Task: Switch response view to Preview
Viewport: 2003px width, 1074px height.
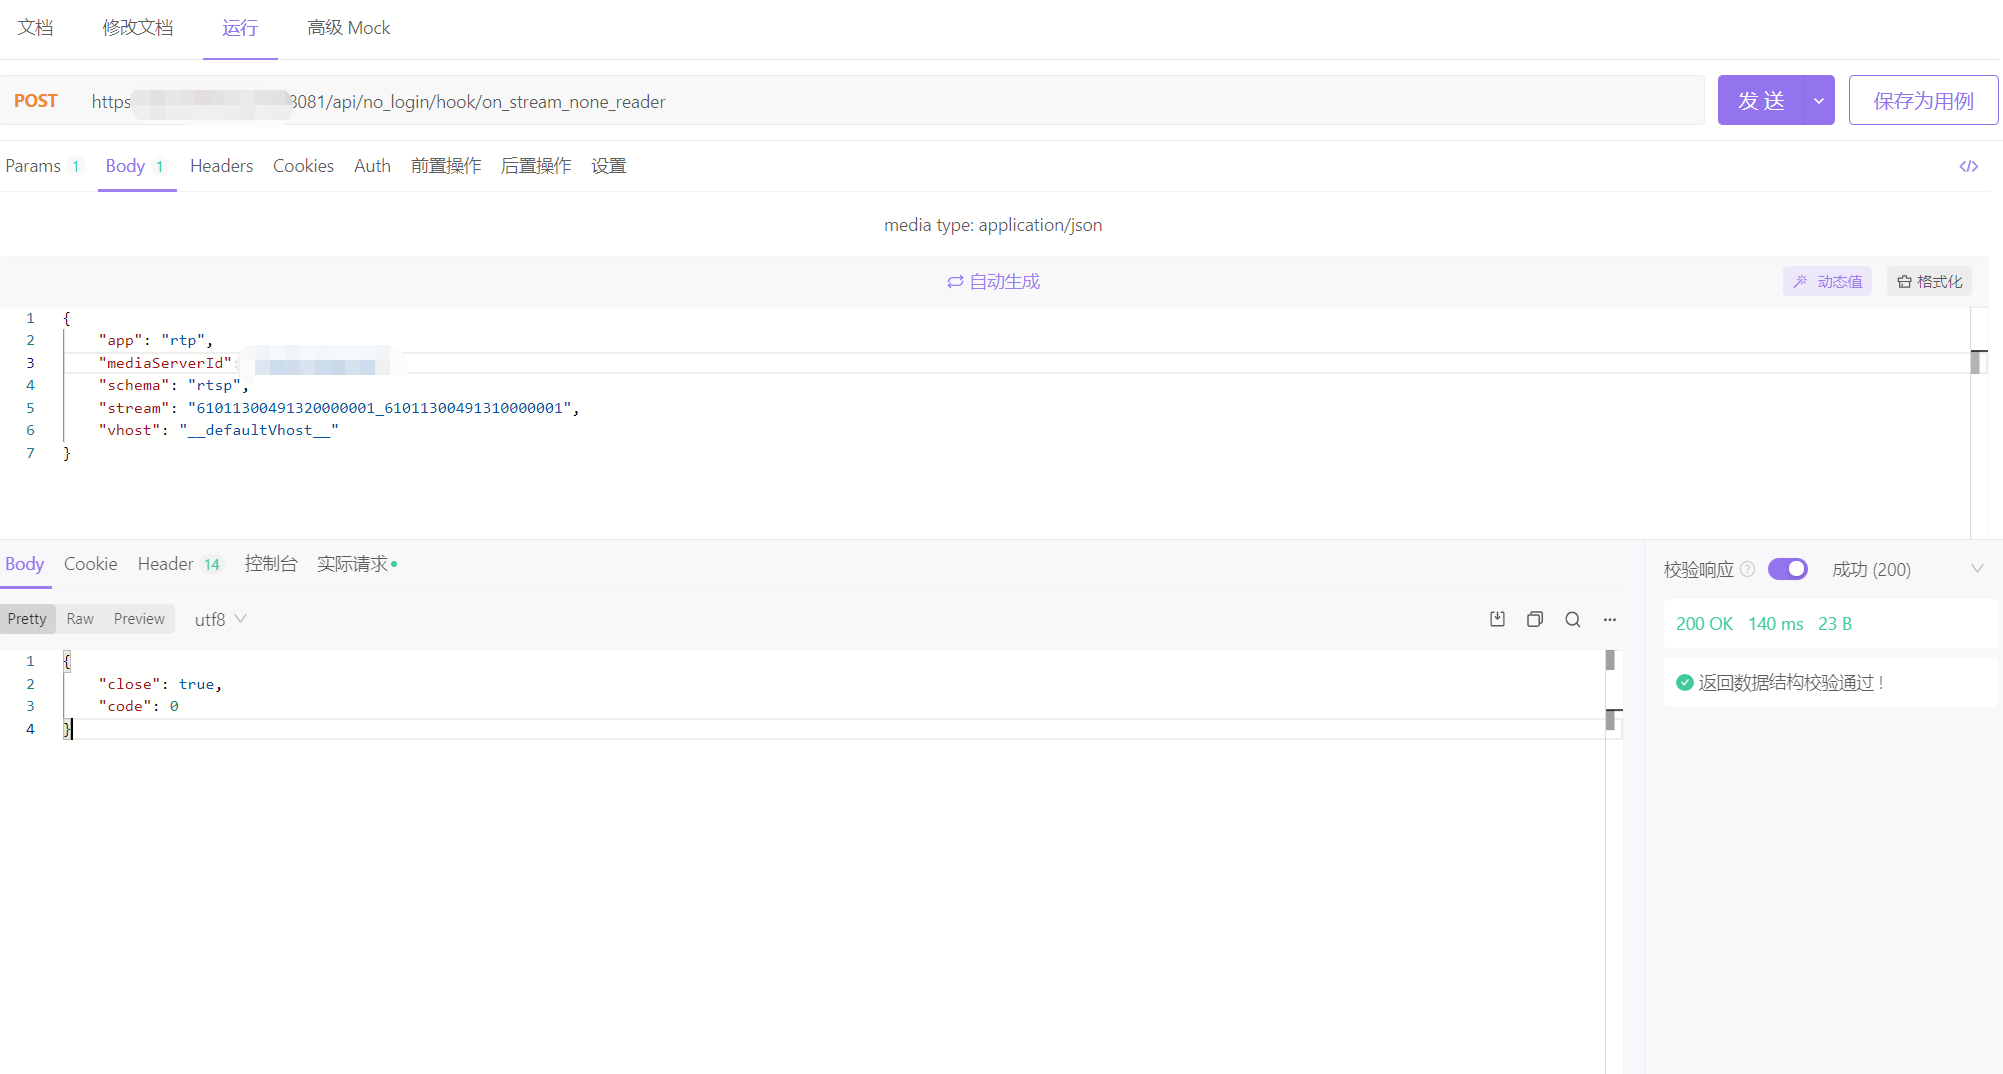Action: coord(139,618)
